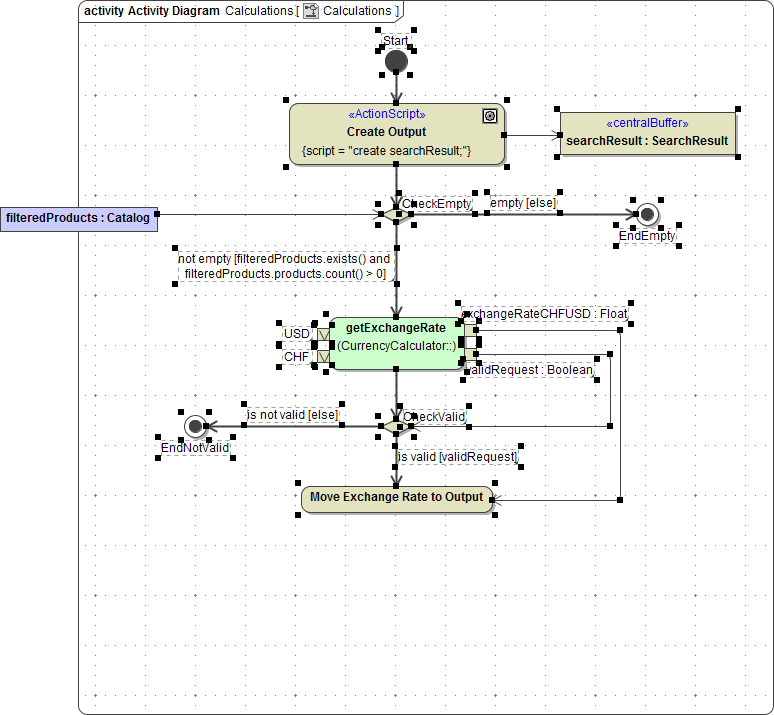Screen dimensions: 774x715
Task: Select the searchResult central buffer node
Action: [647, 134]
